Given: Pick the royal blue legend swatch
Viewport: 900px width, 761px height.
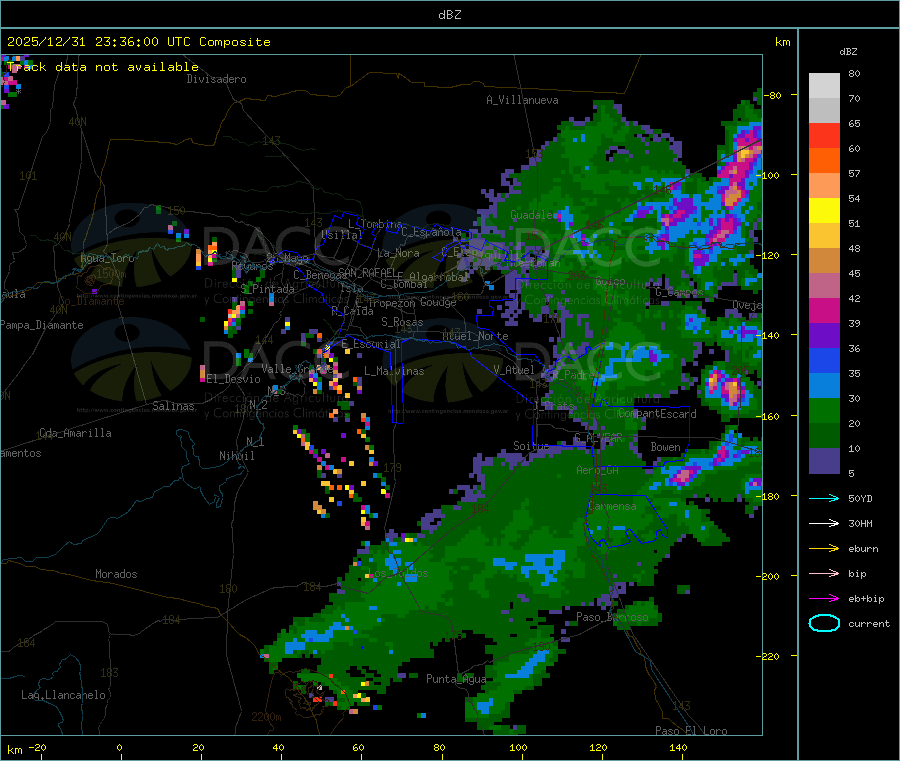Looking at the screenshot, I should tap(824, 360).
